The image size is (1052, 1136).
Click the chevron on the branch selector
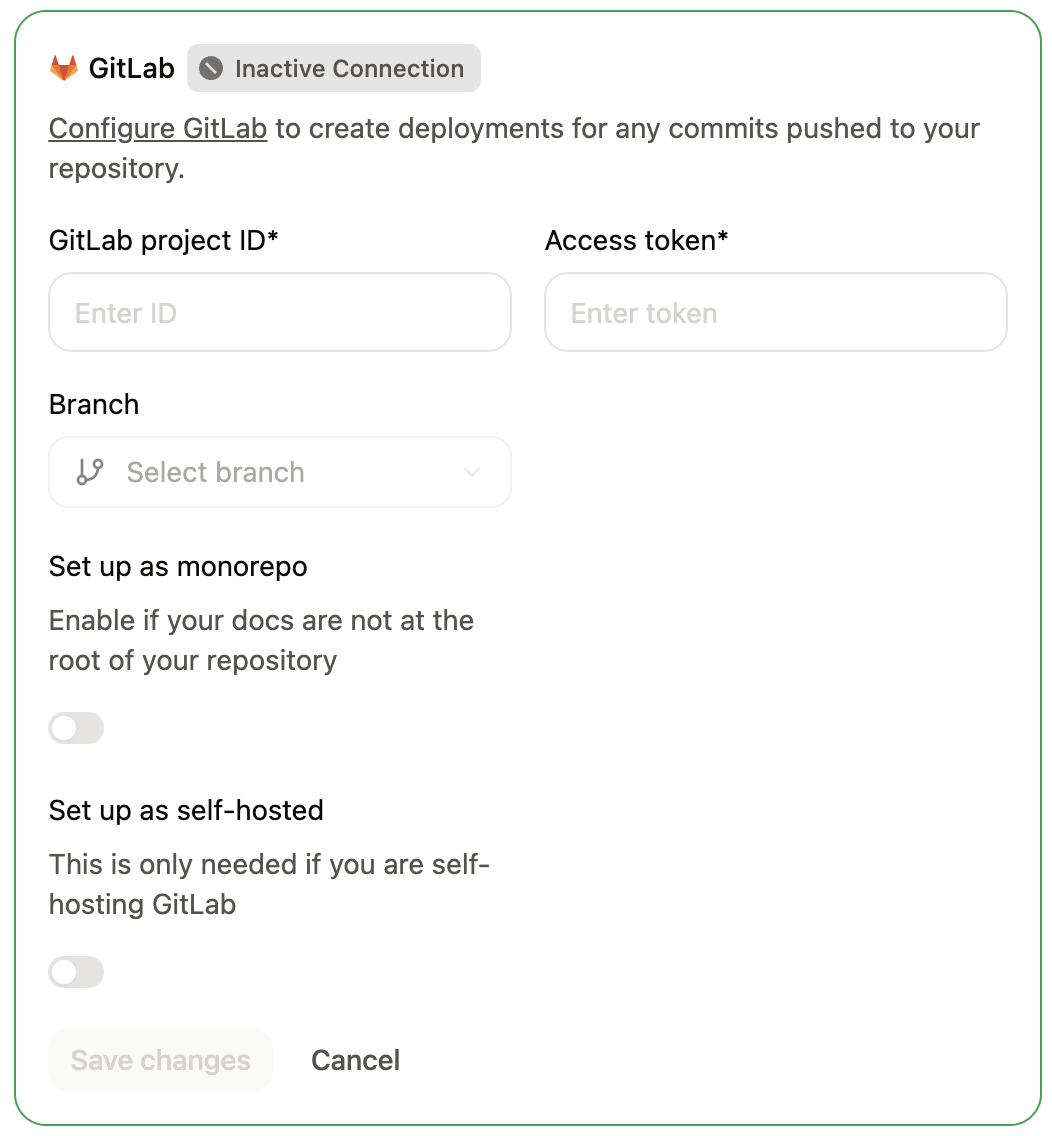471,471
